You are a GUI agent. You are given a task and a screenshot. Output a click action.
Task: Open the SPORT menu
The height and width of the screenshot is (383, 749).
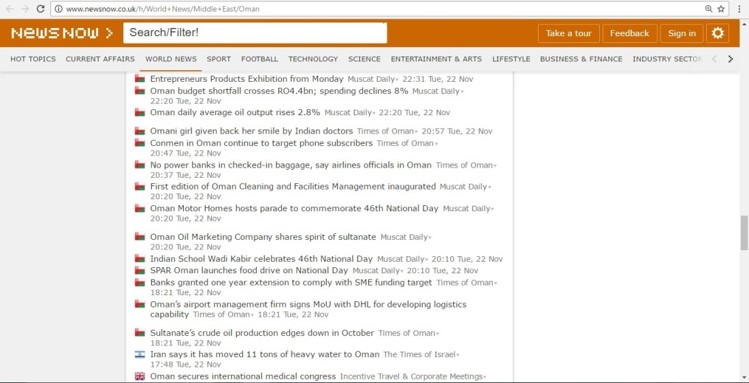pyautogui.click(x=219, y=59)
